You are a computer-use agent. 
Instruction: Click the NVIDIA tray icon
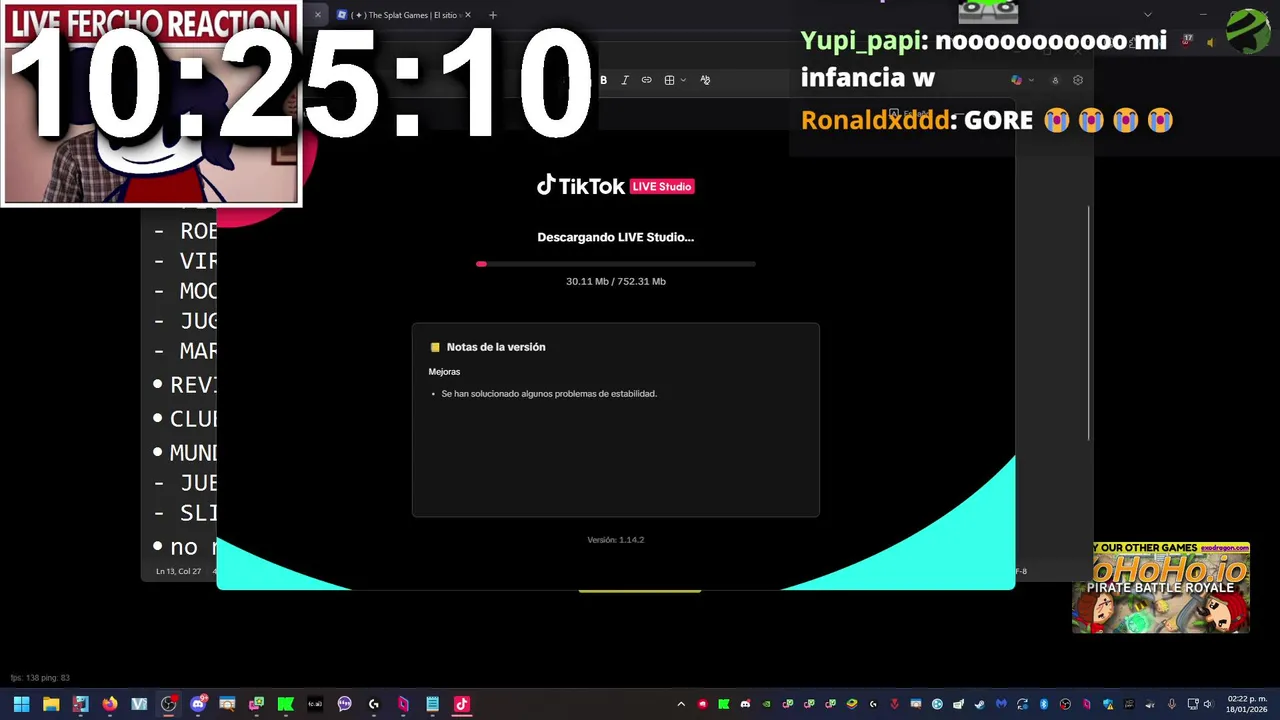click(767, 704)
